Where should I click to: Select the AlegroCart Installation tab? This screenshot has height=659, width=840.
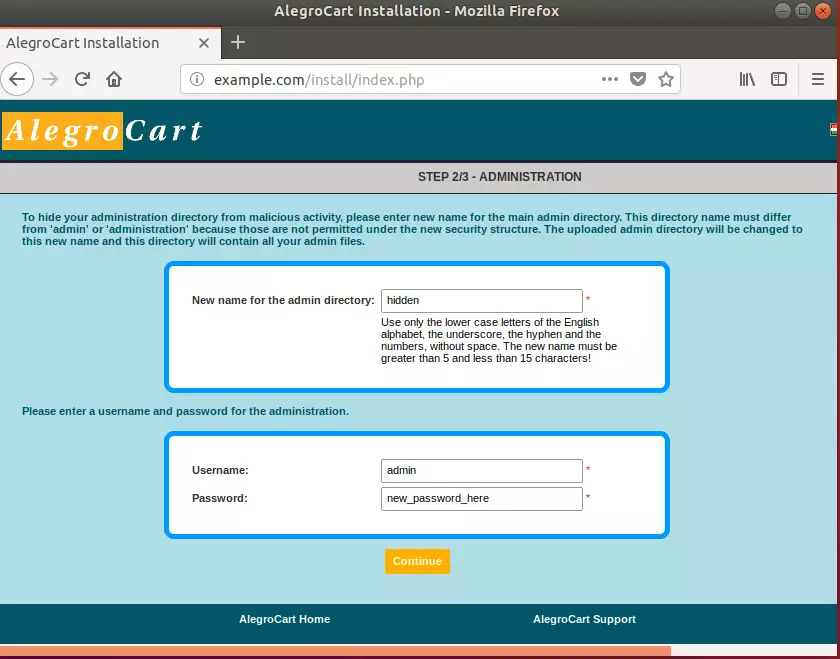point(110,43)
